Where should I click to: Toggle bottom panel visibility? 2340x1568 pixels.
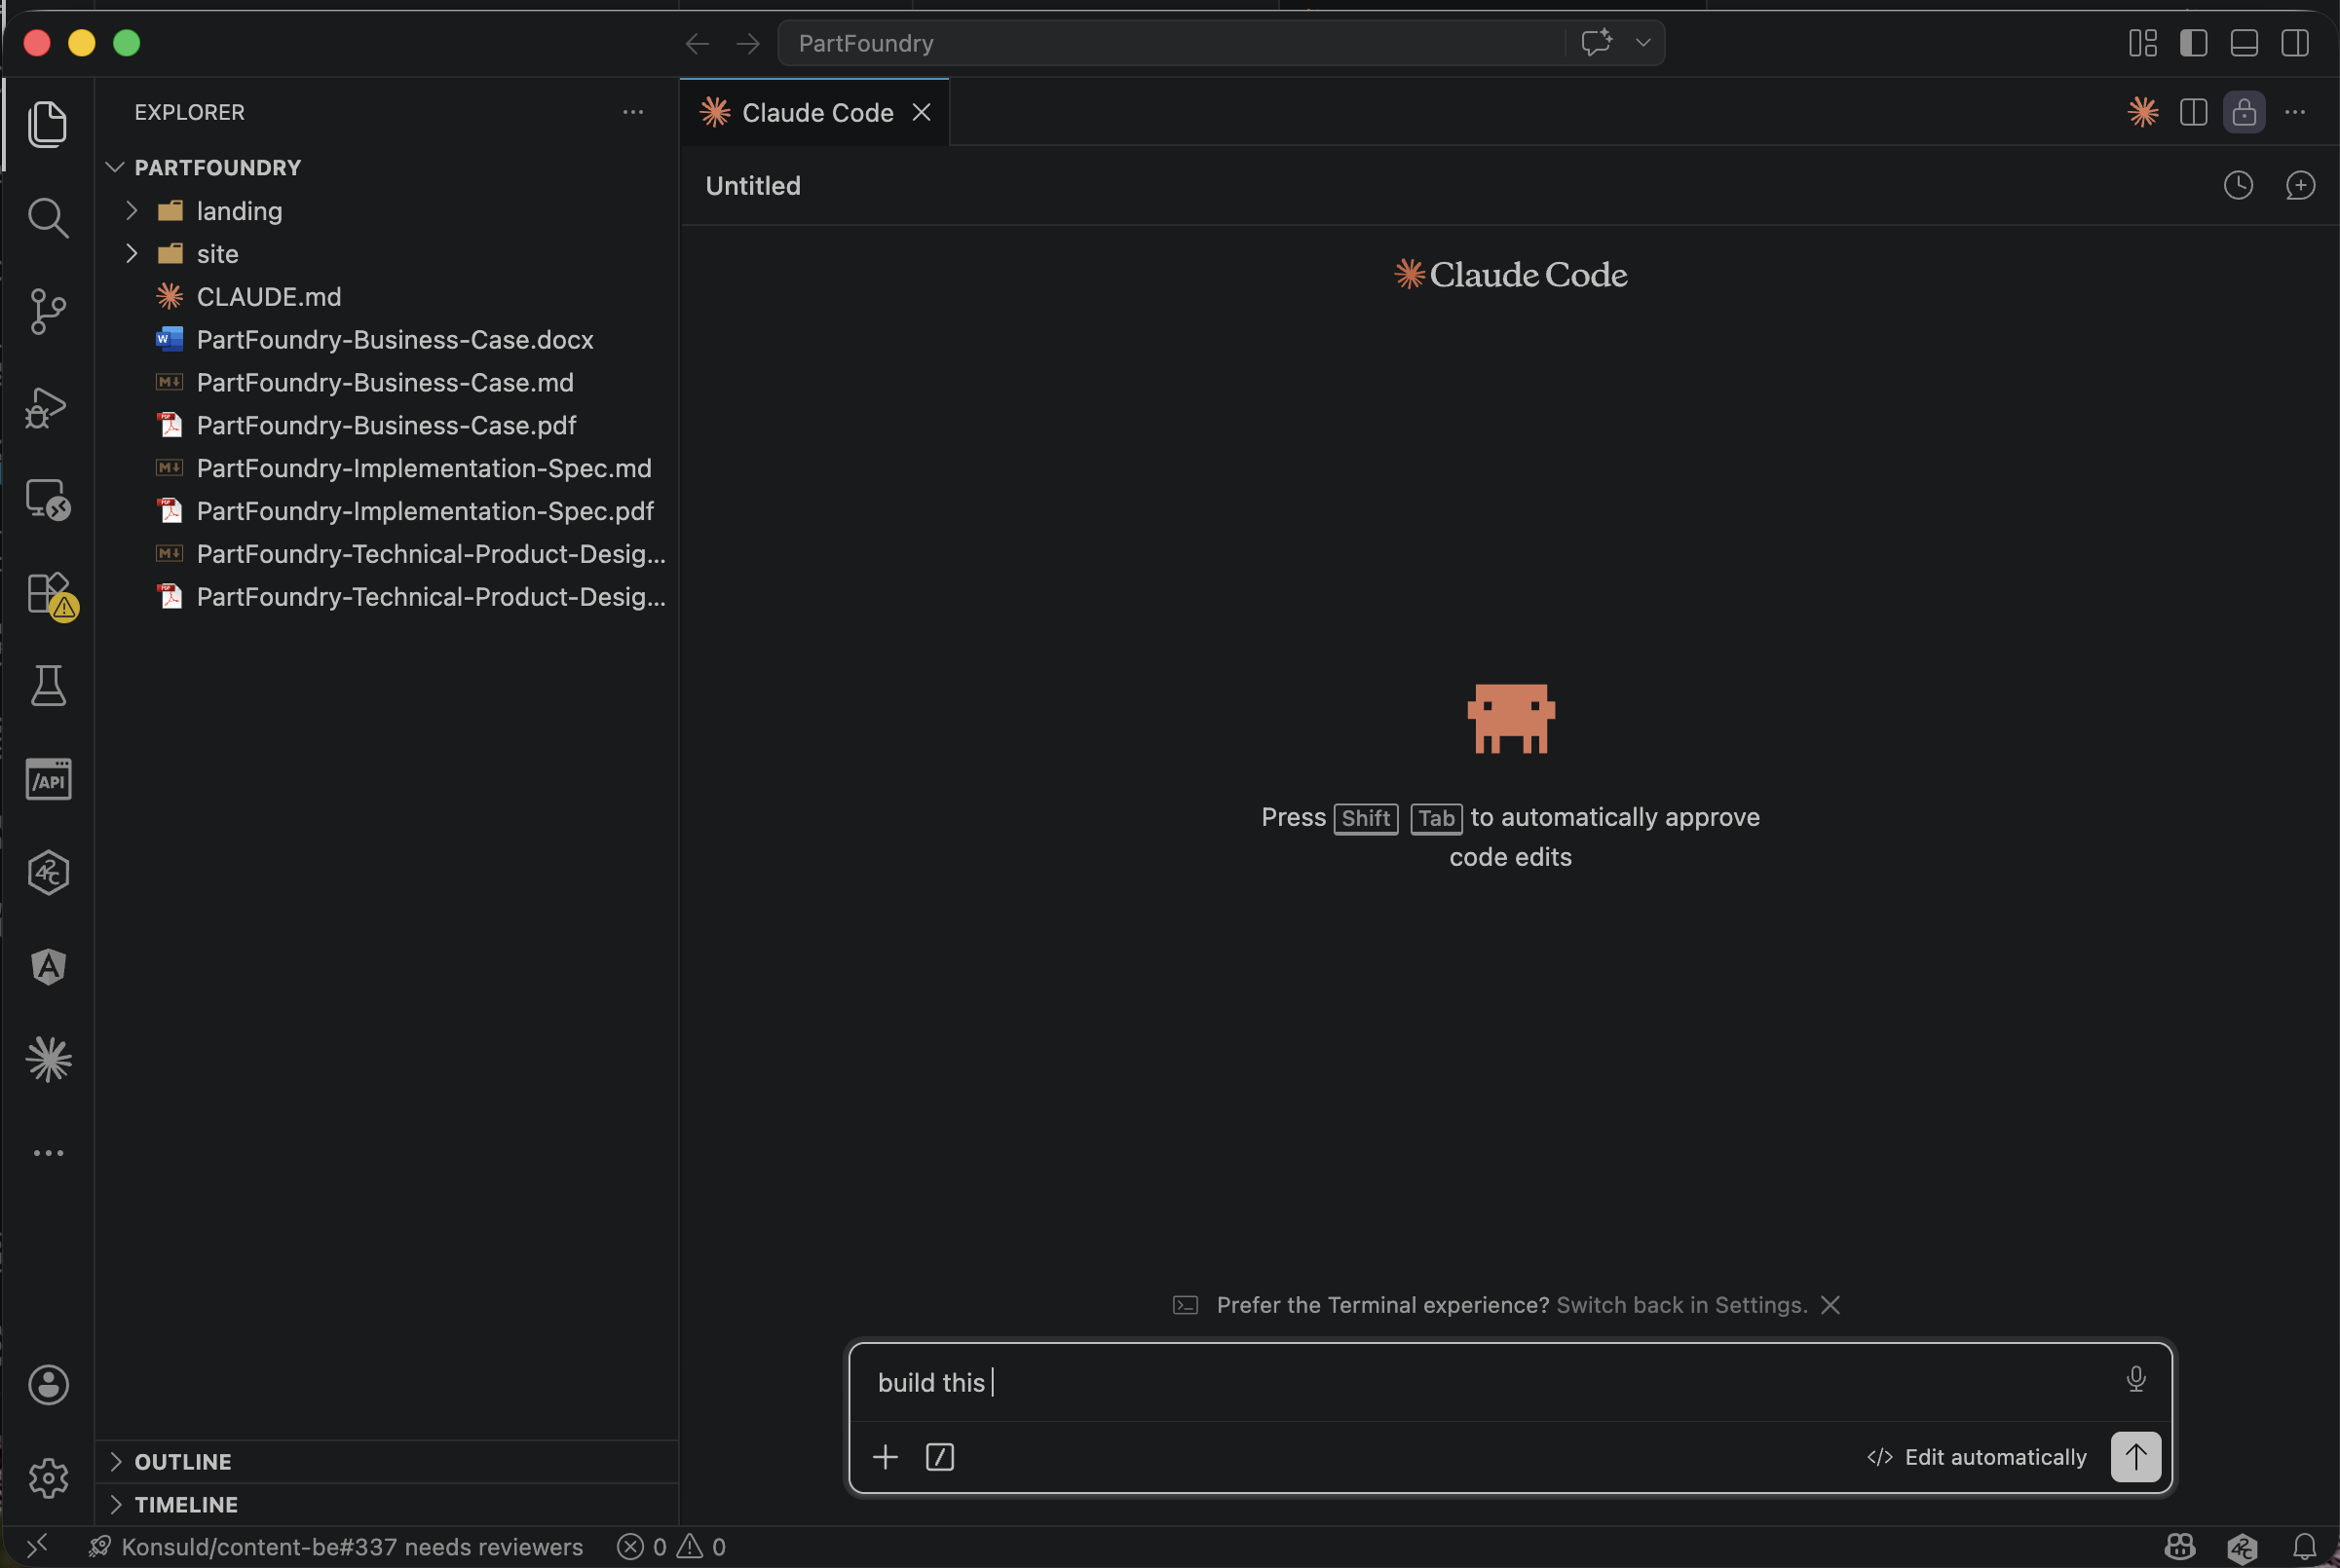tap(2244, 42)
